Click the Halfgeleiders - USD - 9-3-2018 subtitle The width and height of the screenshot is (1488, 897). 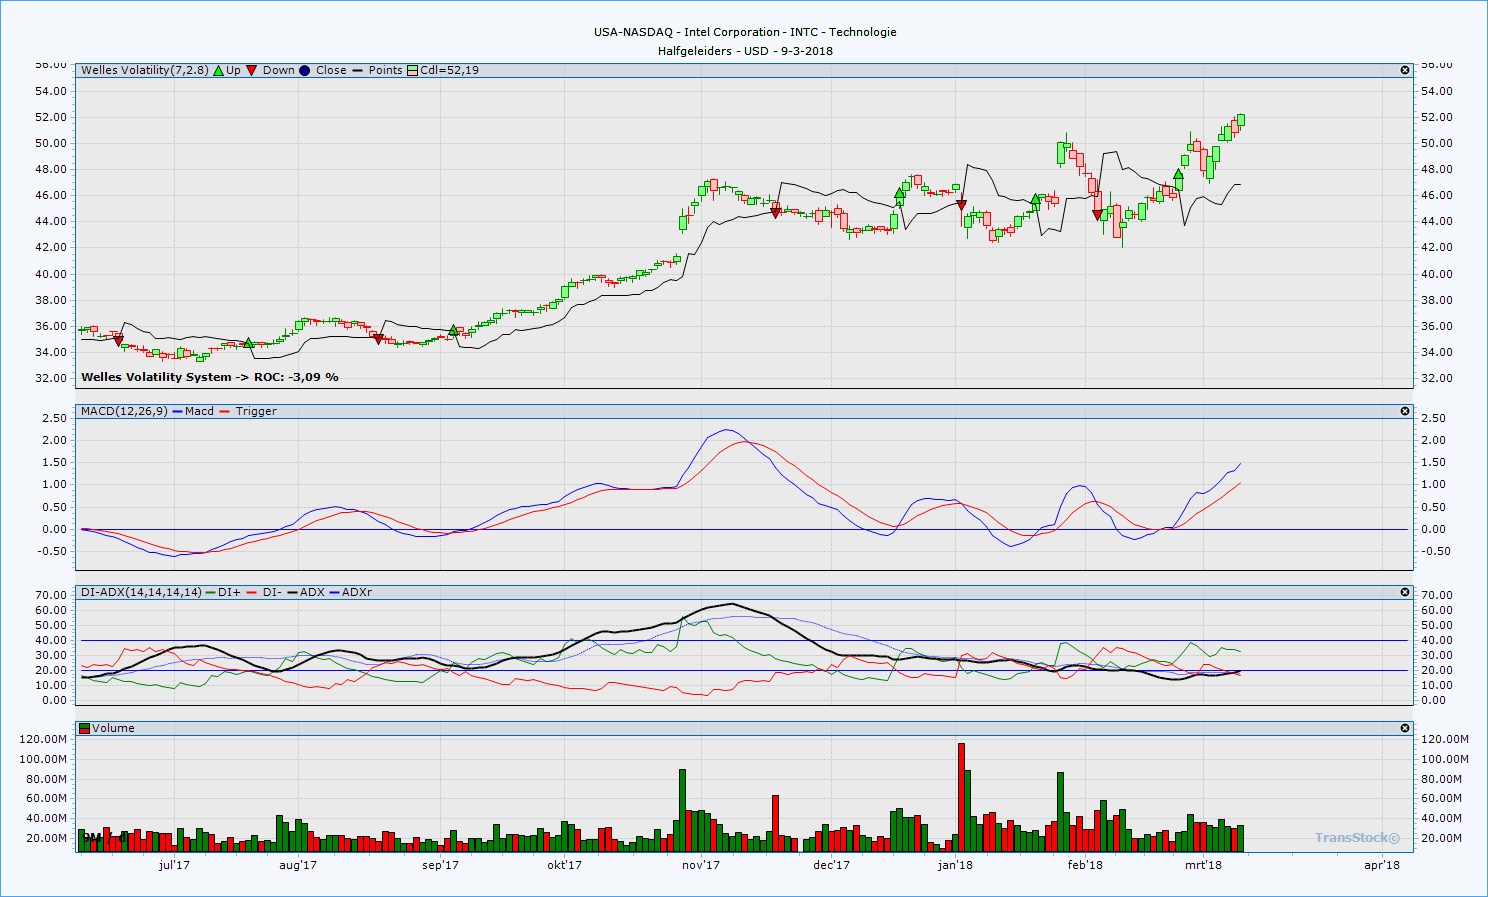745,51
